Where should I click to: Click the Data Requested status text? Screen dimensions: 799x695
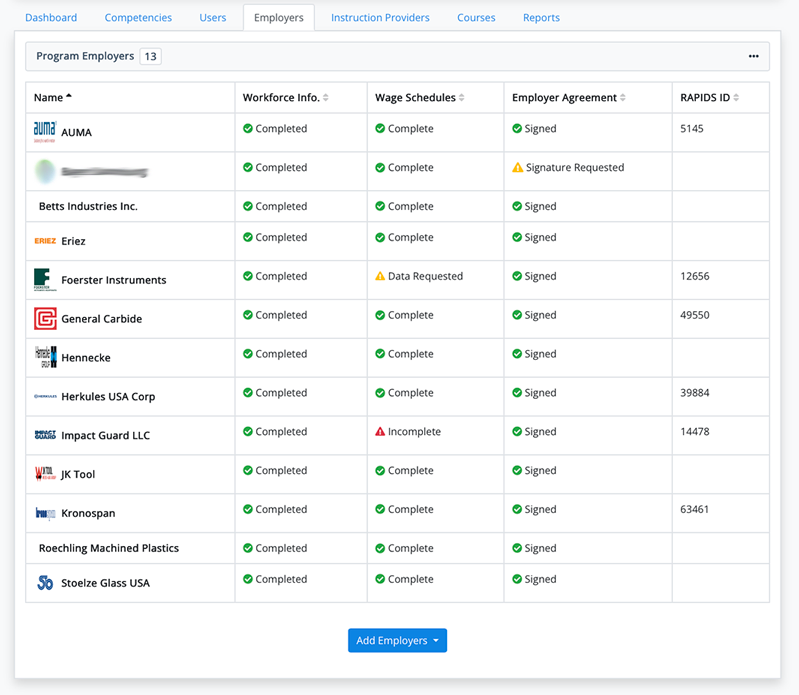[425, 276]
